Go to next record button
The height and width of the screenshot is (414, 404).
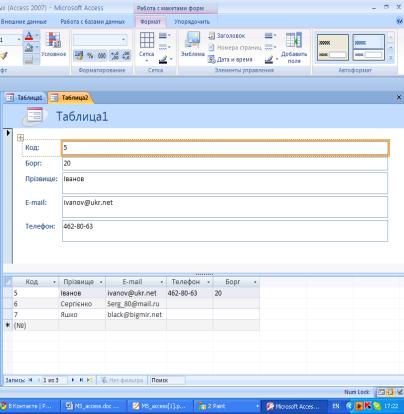pyautogui.click(x=73, y=380)
